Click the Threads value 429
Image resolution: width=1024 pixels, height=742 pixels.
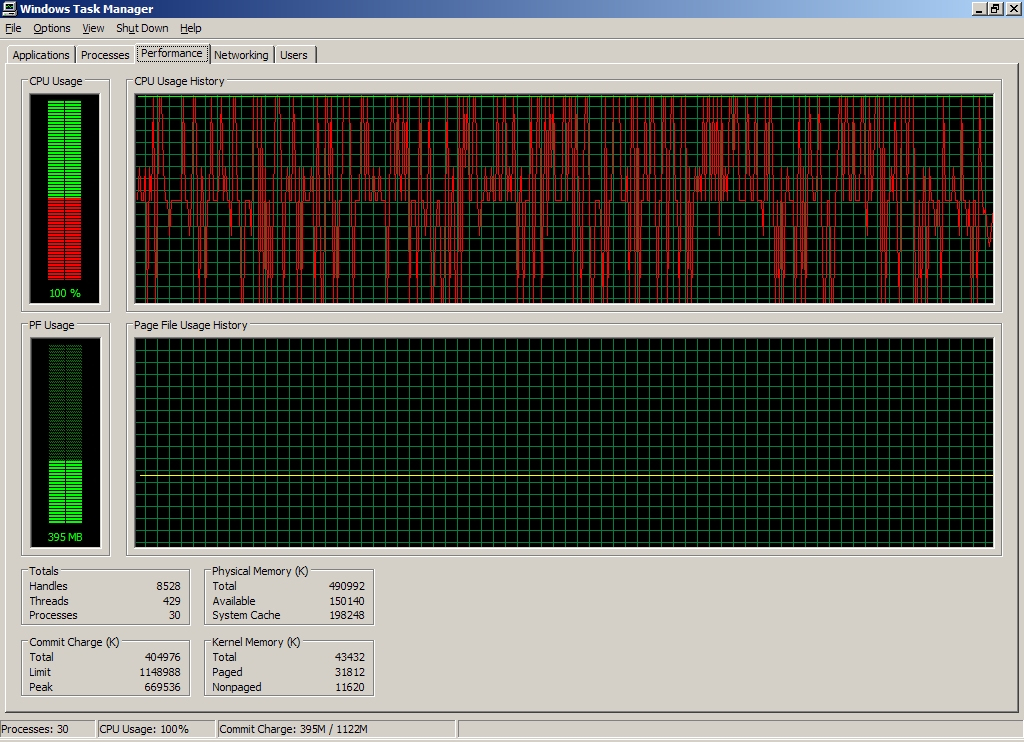click(171, 601)
